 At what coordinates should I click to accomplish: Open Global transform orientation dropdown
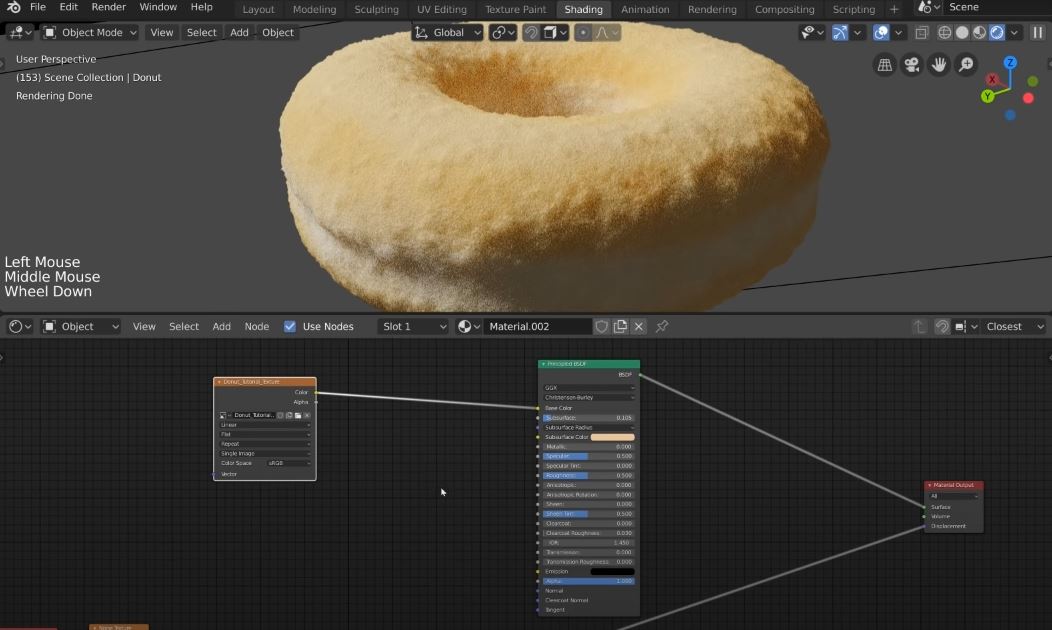coord(448,32)
